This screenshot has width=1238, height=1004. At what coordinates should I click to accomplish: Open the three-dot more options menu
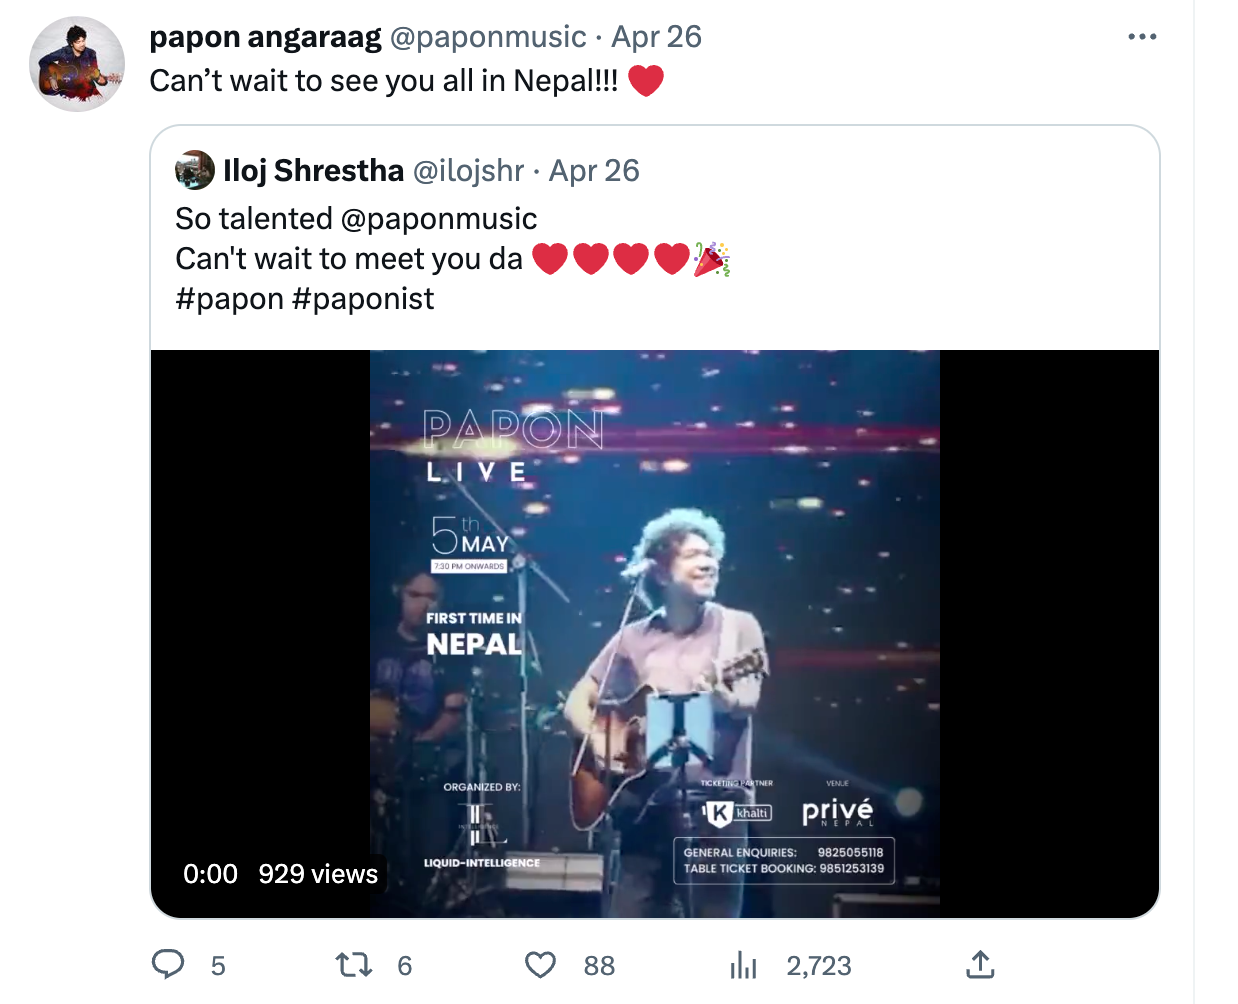[x=1142, y=37]
